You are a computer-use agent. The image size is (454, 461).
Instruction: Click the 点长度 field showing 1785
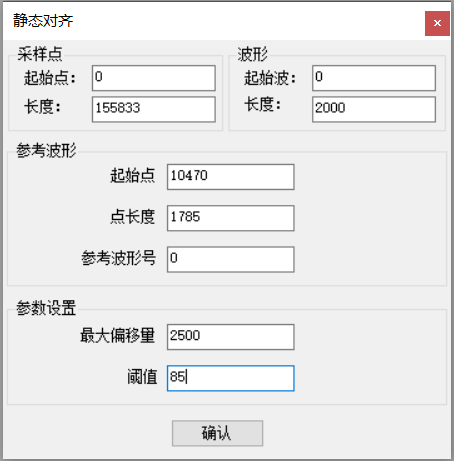point(231,218)
